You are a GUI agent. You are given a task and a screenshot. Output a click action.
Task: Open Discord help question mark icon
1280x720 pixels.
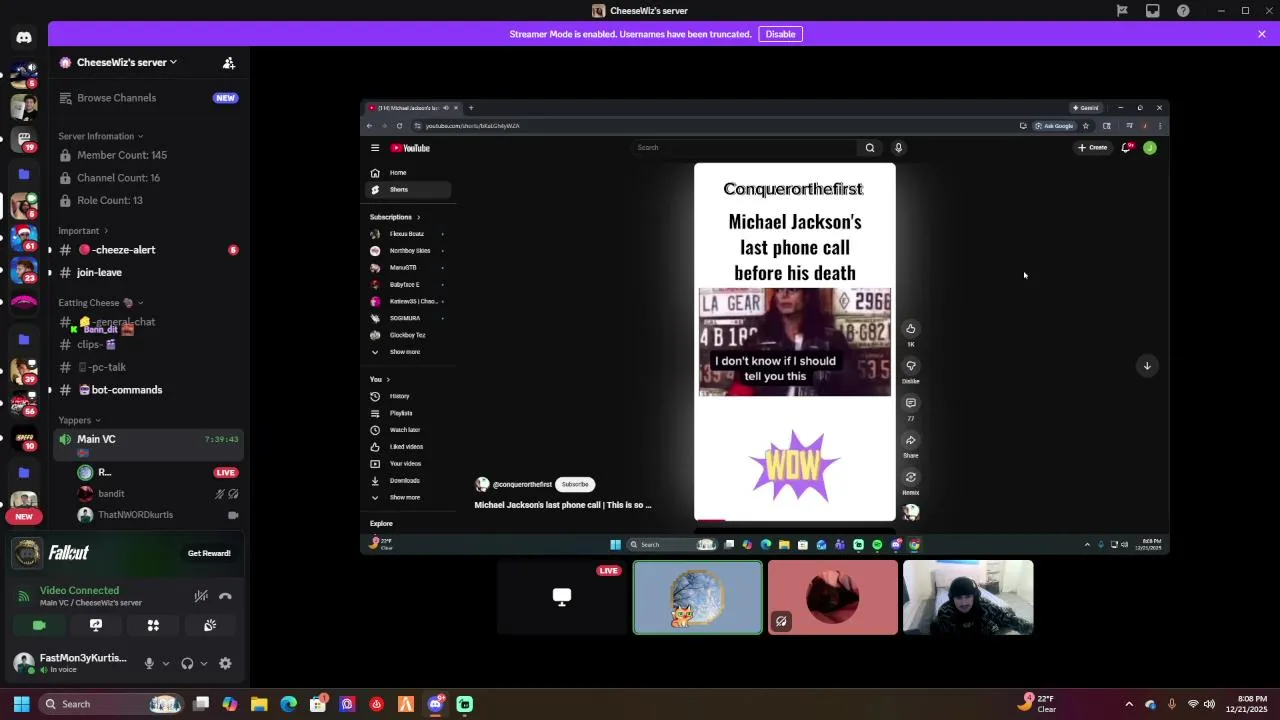(x=1184, y=11)
